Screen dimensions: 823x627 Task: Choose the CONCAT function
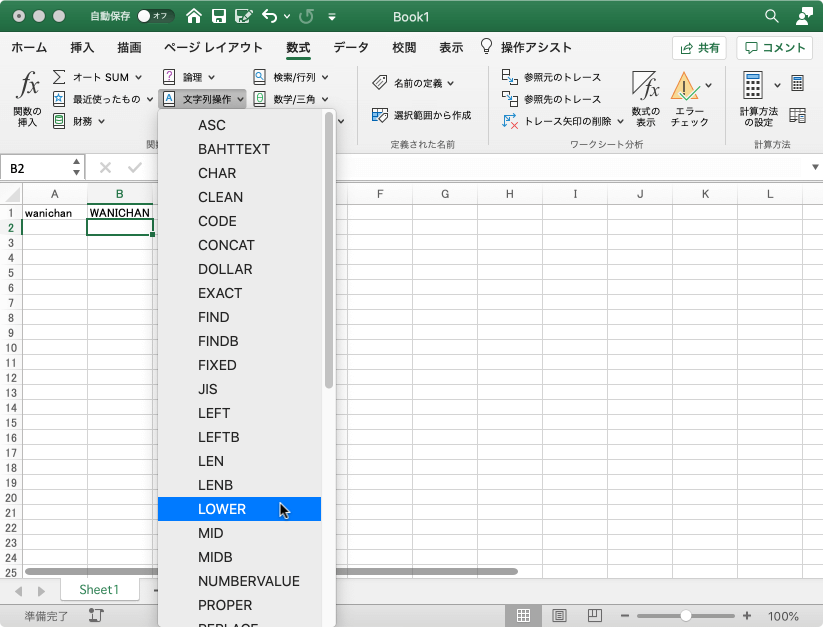pos(239,245)
